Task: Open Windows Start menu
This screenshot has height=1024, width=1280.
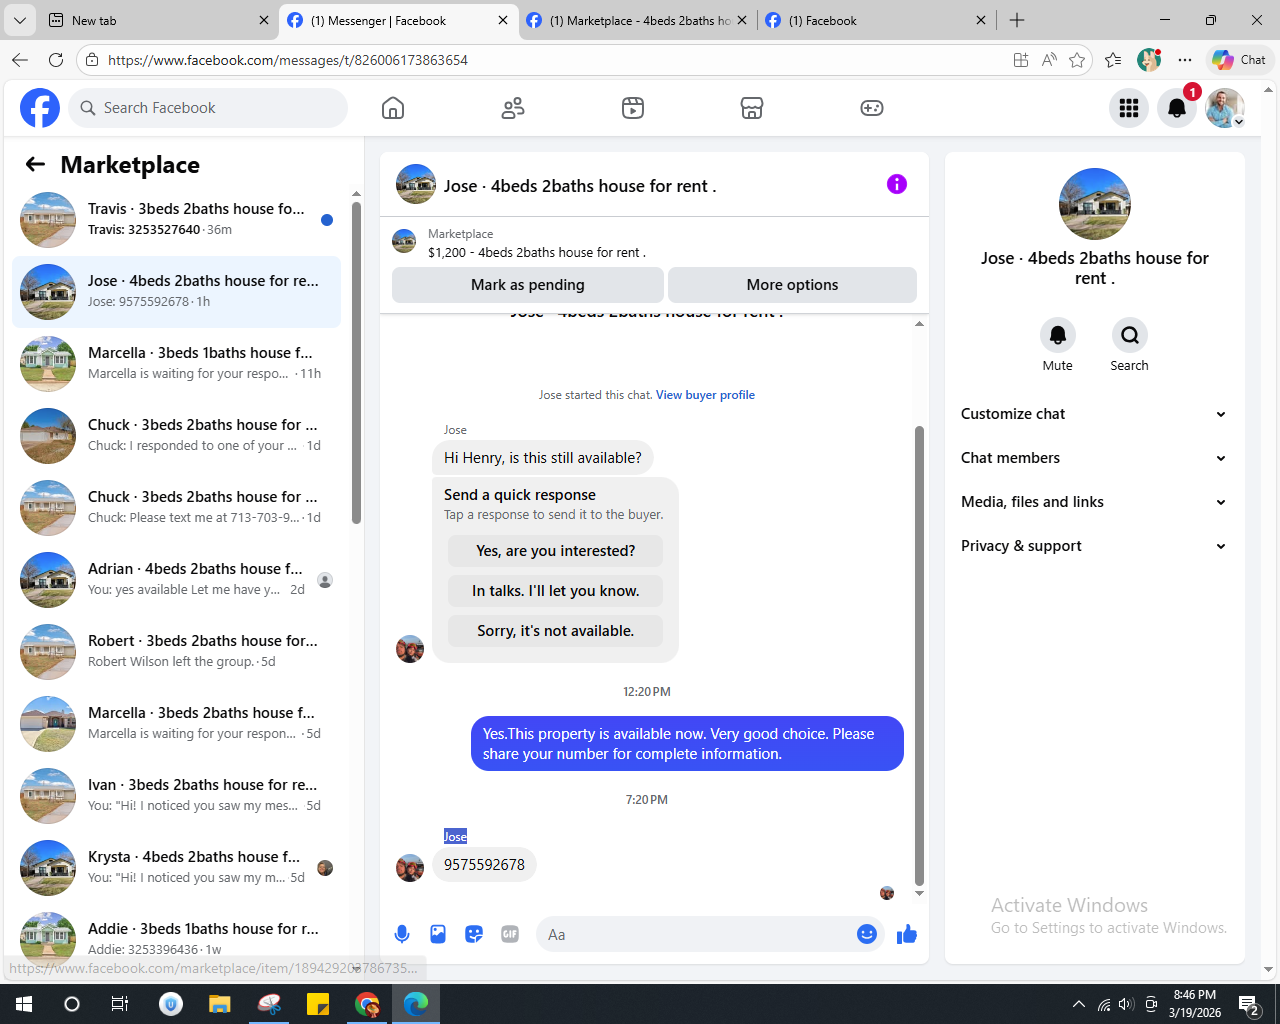Action: coord(24,1004)
